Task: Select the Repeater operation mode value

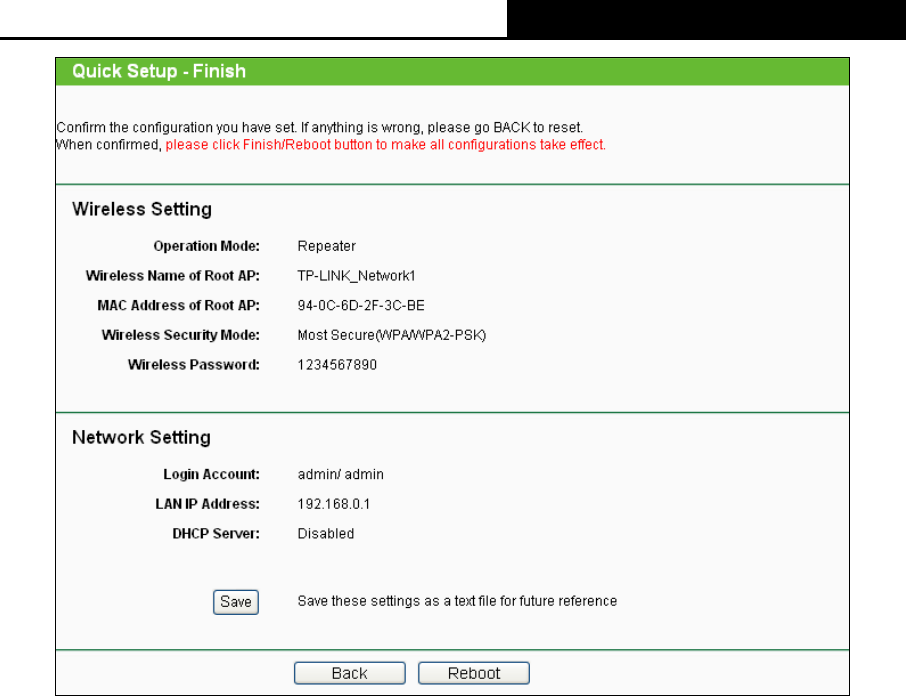Action: coord(327,246)
